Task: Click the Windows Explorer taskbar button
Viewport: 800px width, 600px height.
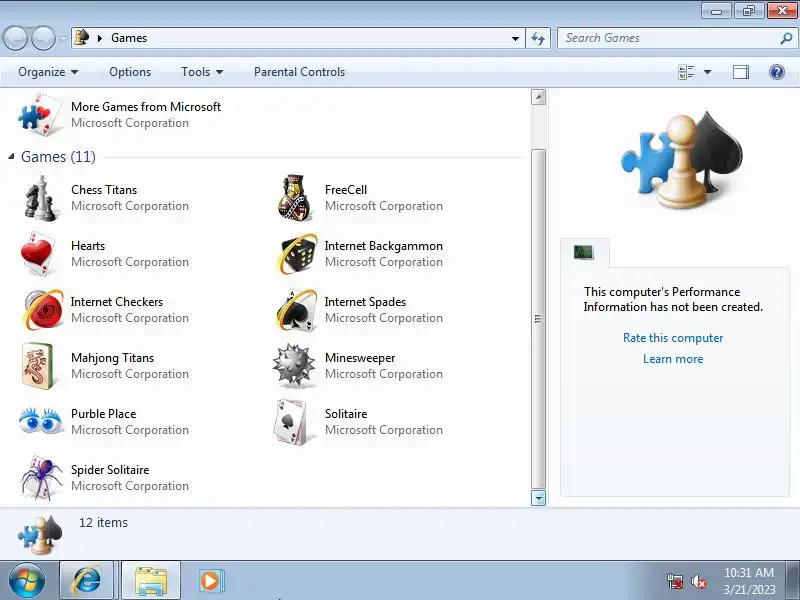Action: click(x=151, y=581)
